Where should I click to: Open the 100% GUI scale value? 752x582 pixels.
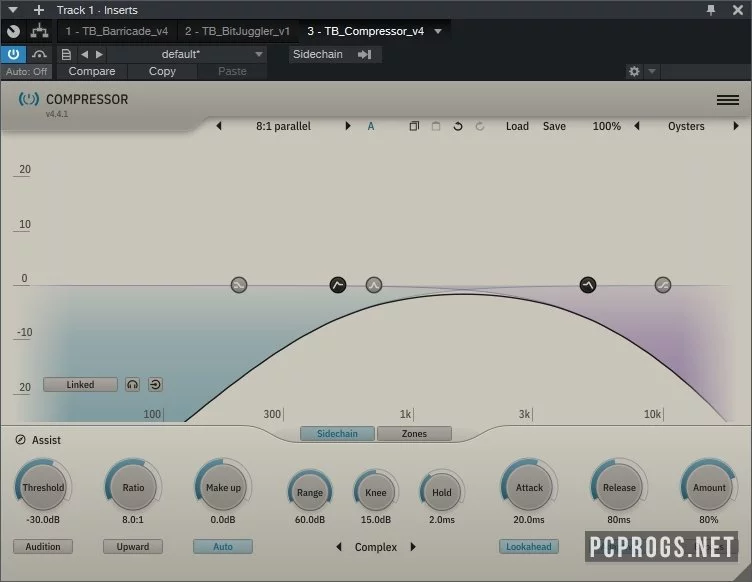tap(606, 126)
